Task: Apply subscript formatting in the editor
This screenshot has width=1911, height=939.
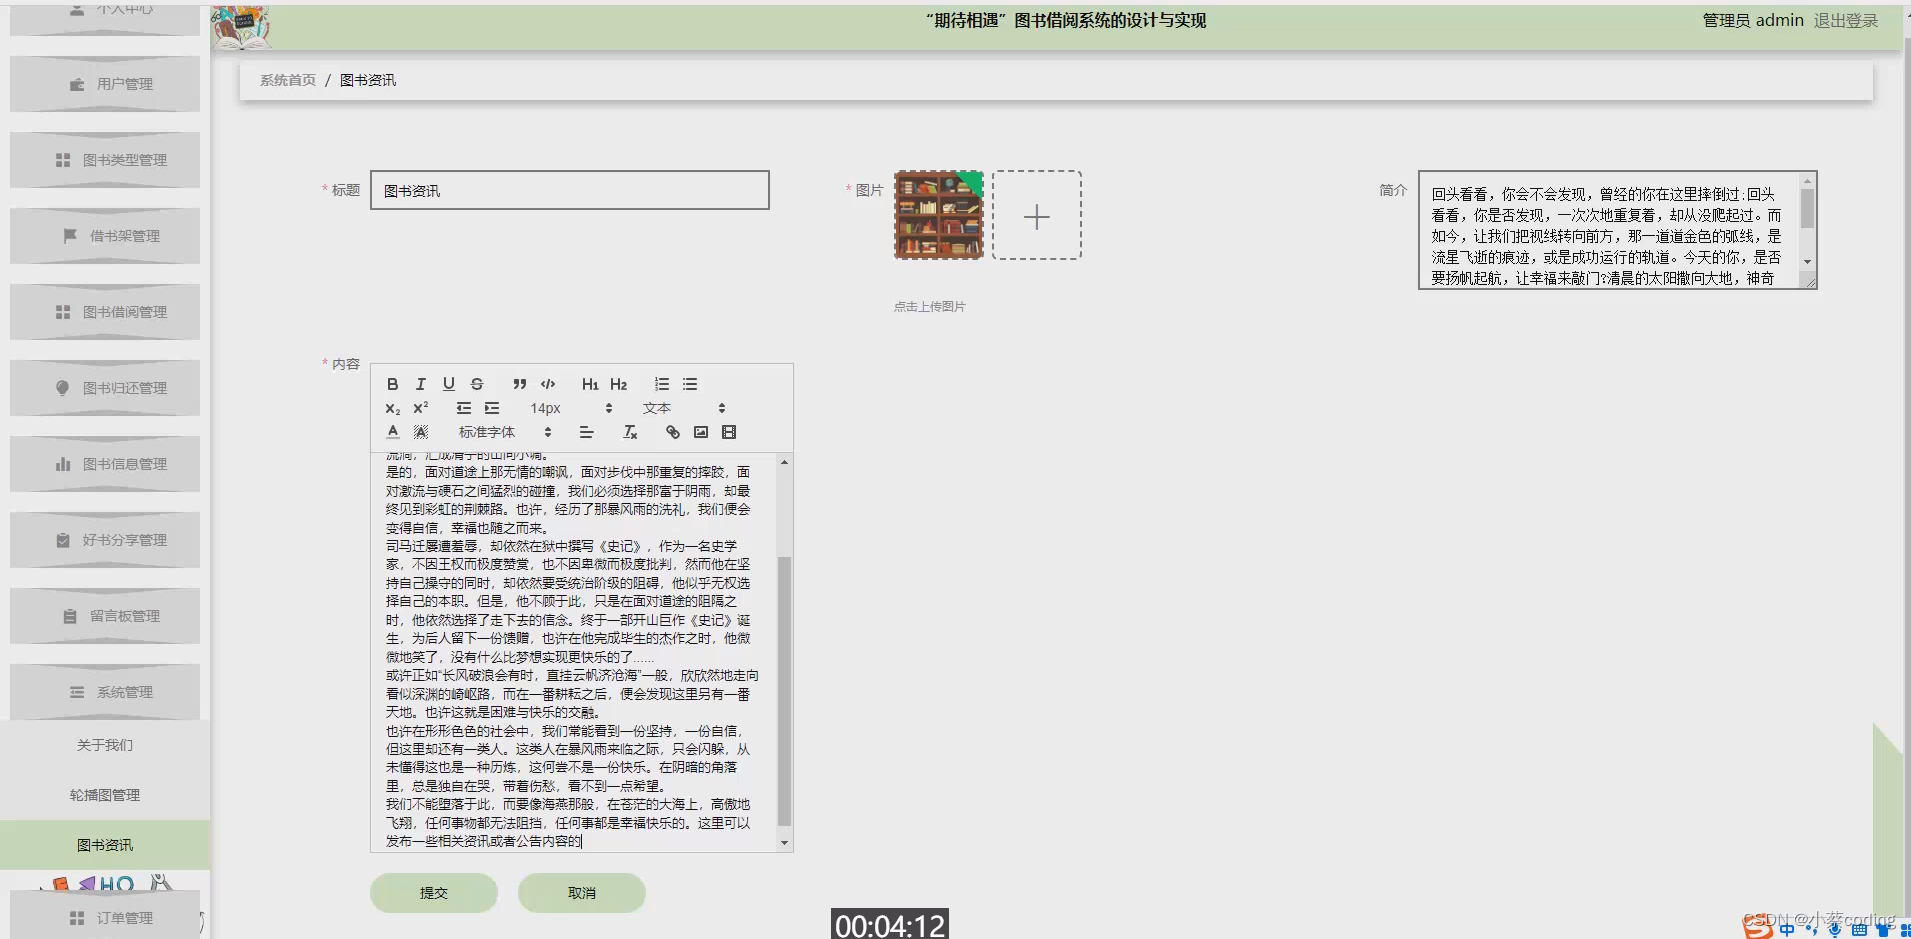Action: (x=390, y=408)
